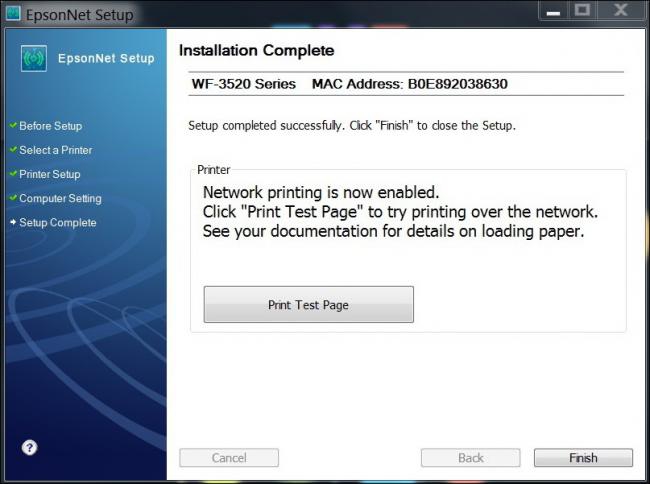Click the WF-3520 Series model text
The width and height of the screenshot is (650, 484).
(x=244, y=84)
